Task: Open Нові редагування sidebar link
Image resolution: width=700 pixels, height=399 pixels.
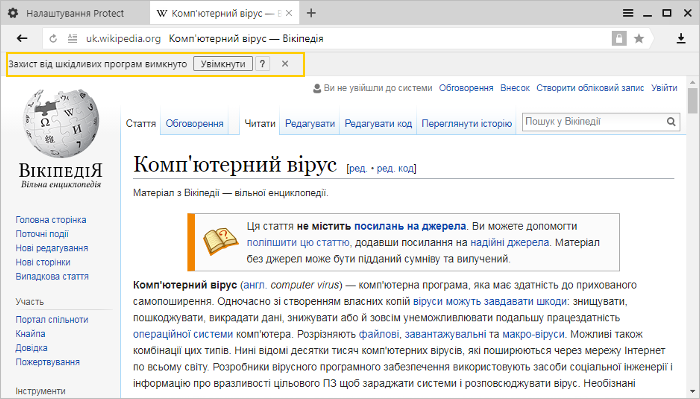Action: (52, 248)
